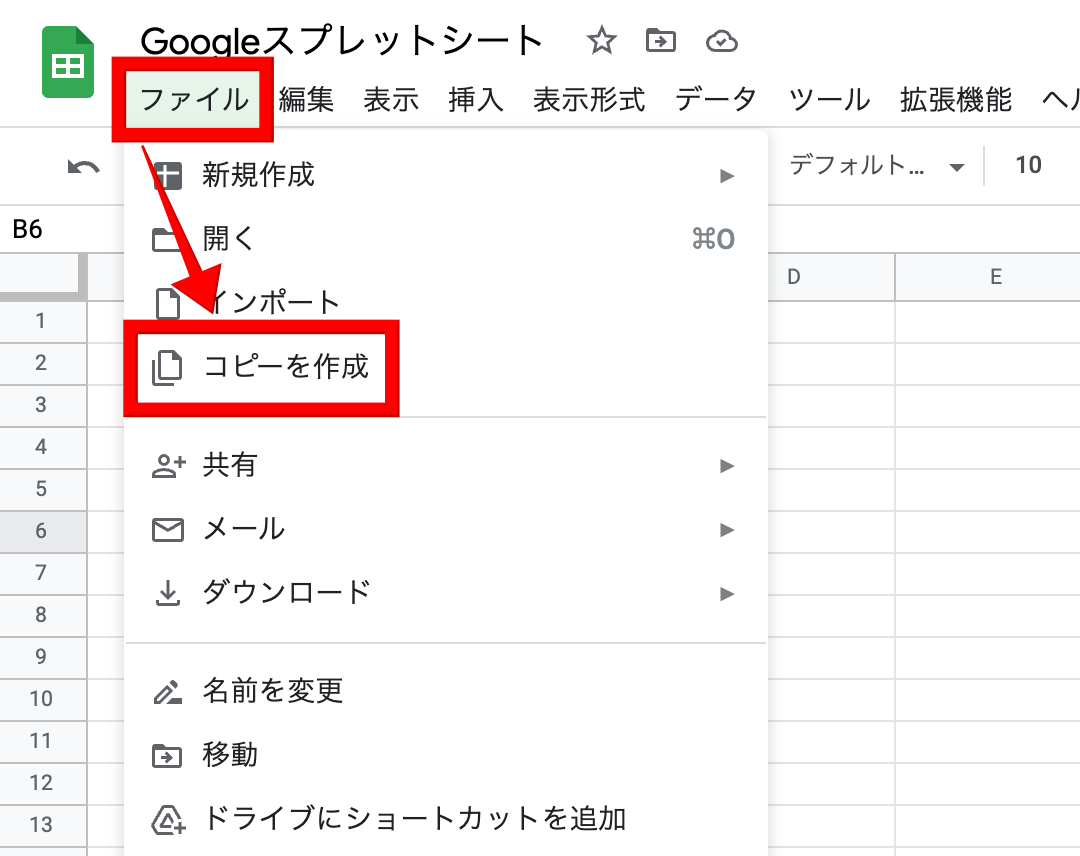Image resolution: width=1080 pixels, height=856 pixels.
Task: Select row 3 header
Action: pos(43,405)
